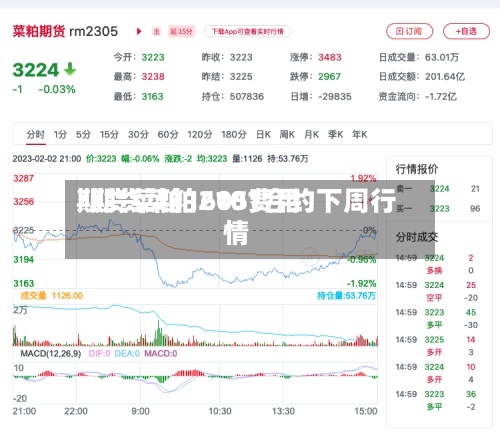500x439 pixels.
Task: Click the red triangle arrow beside rm2305
Action: (x=139, y=32)
